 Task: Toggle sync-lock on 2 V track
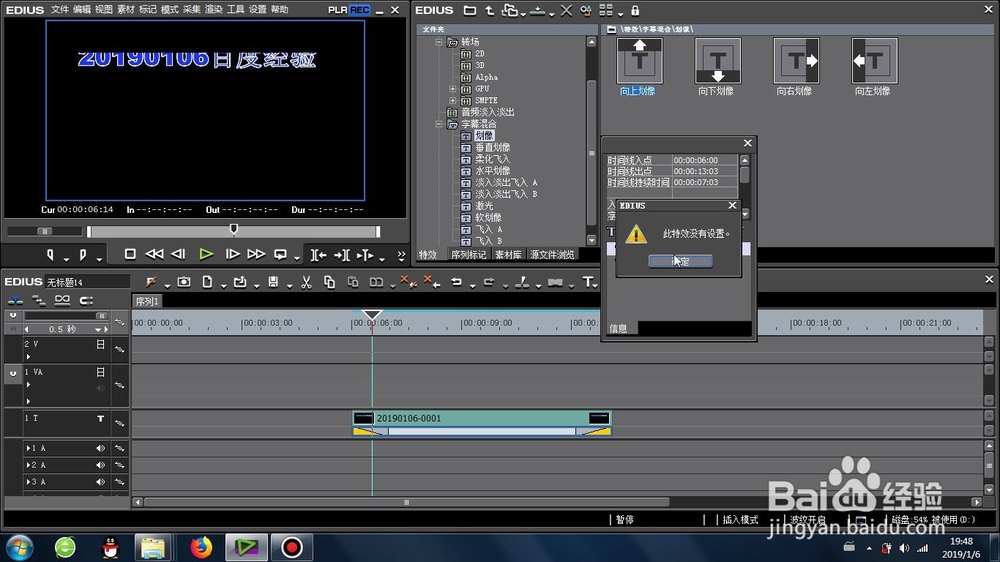tap(119, 349)
